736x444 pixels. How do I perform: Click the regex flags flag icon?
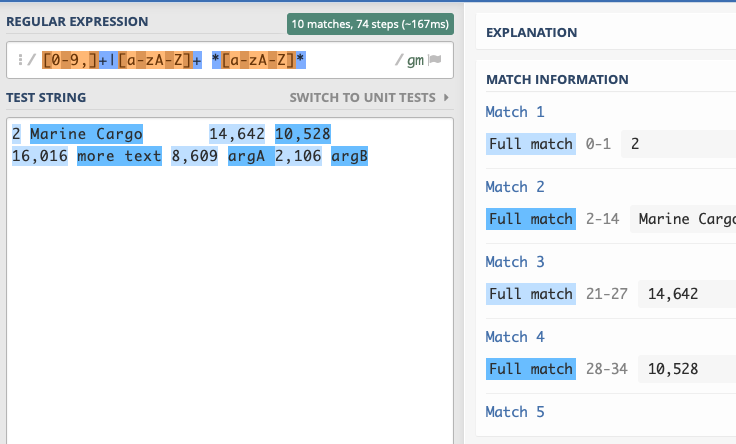(x=435, y=61)
